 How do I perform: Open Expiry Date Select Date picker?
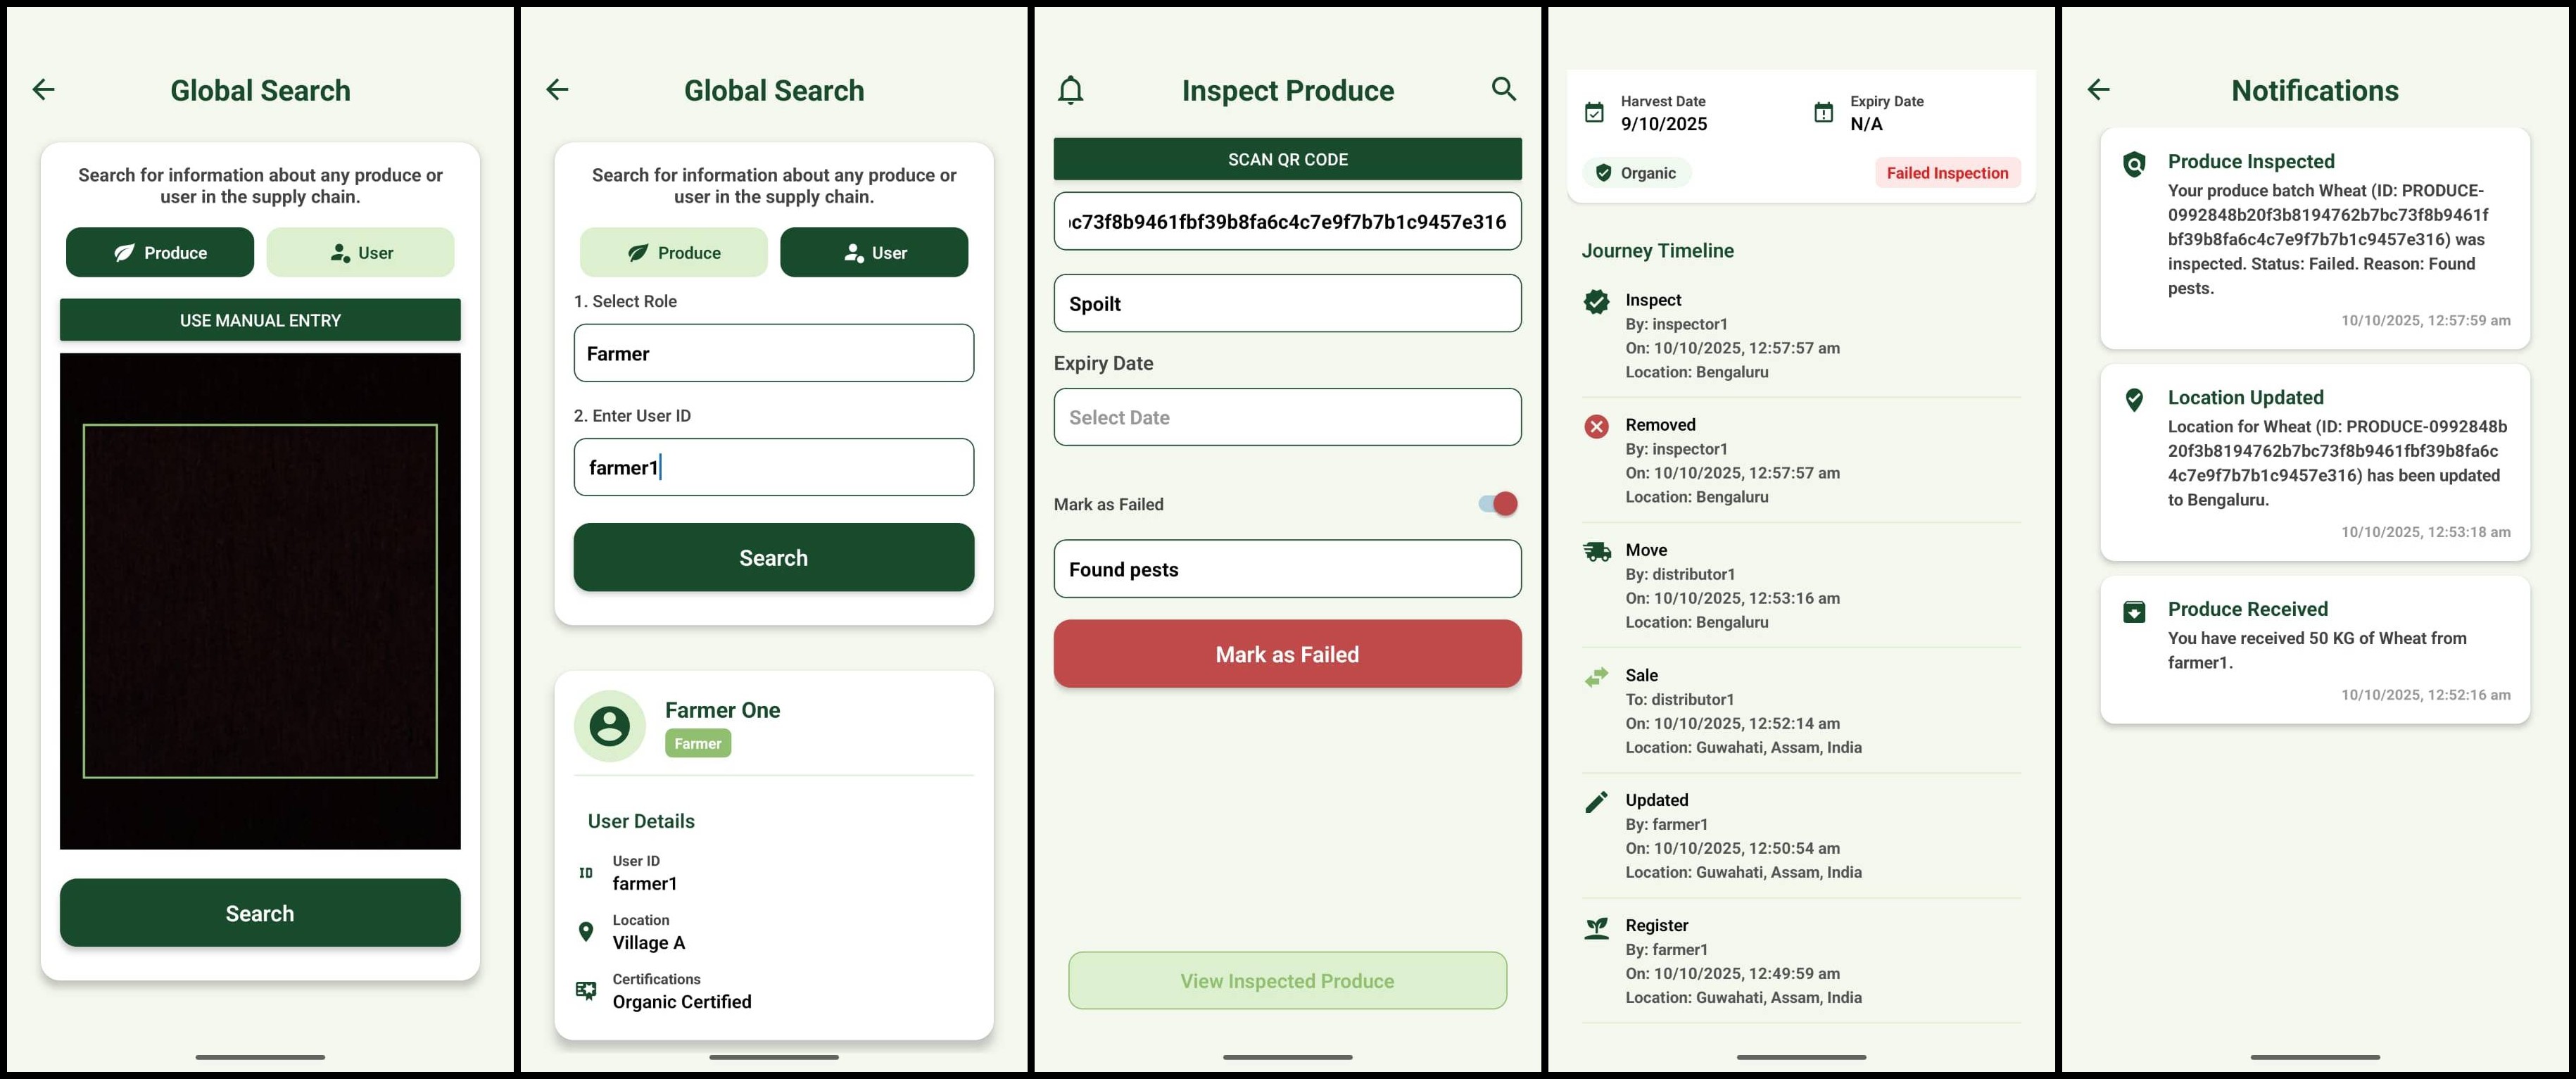[x=1288, y=417]
